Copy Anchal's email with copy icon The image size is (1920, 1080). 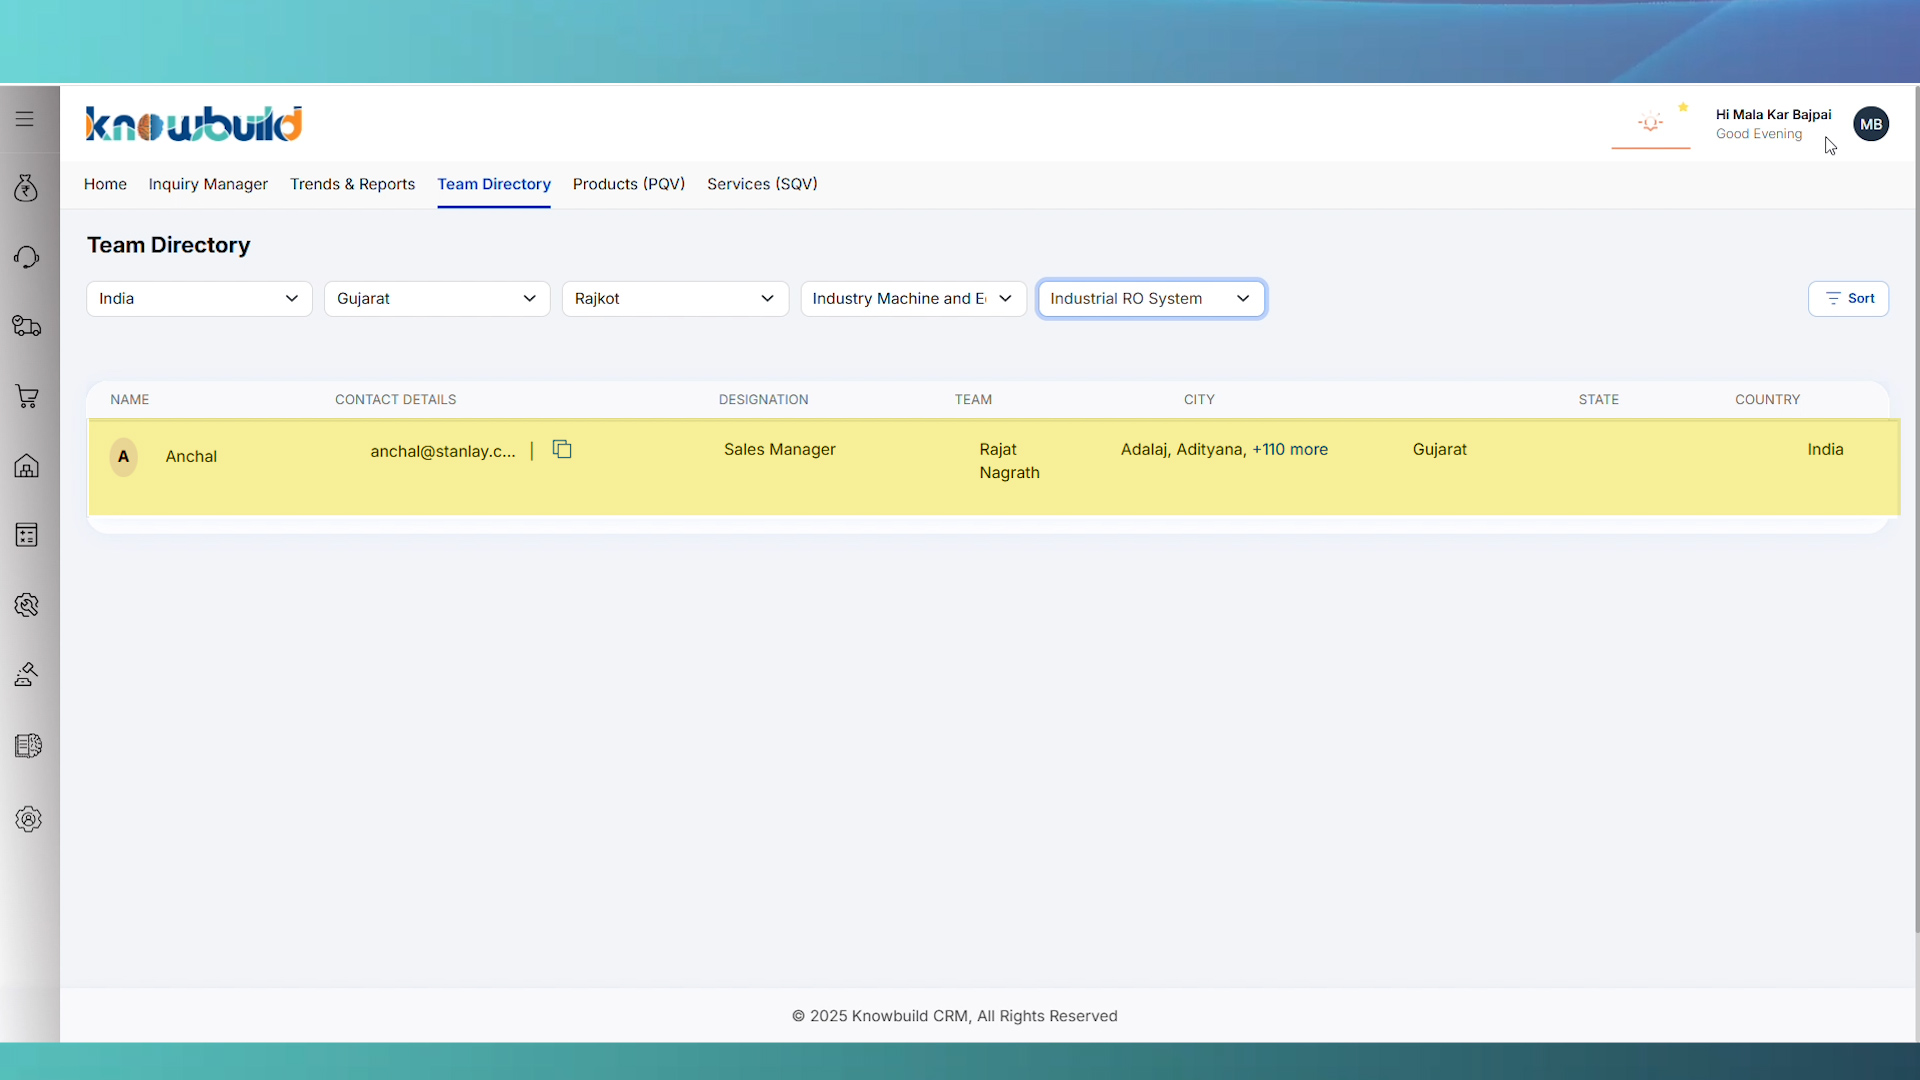coord(562,450)
